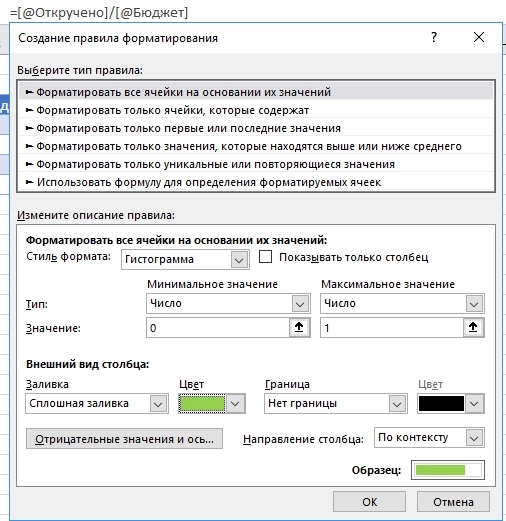Click the help question mark icon
The width and height of the screenshot is (506, 521).
(434, 37)
